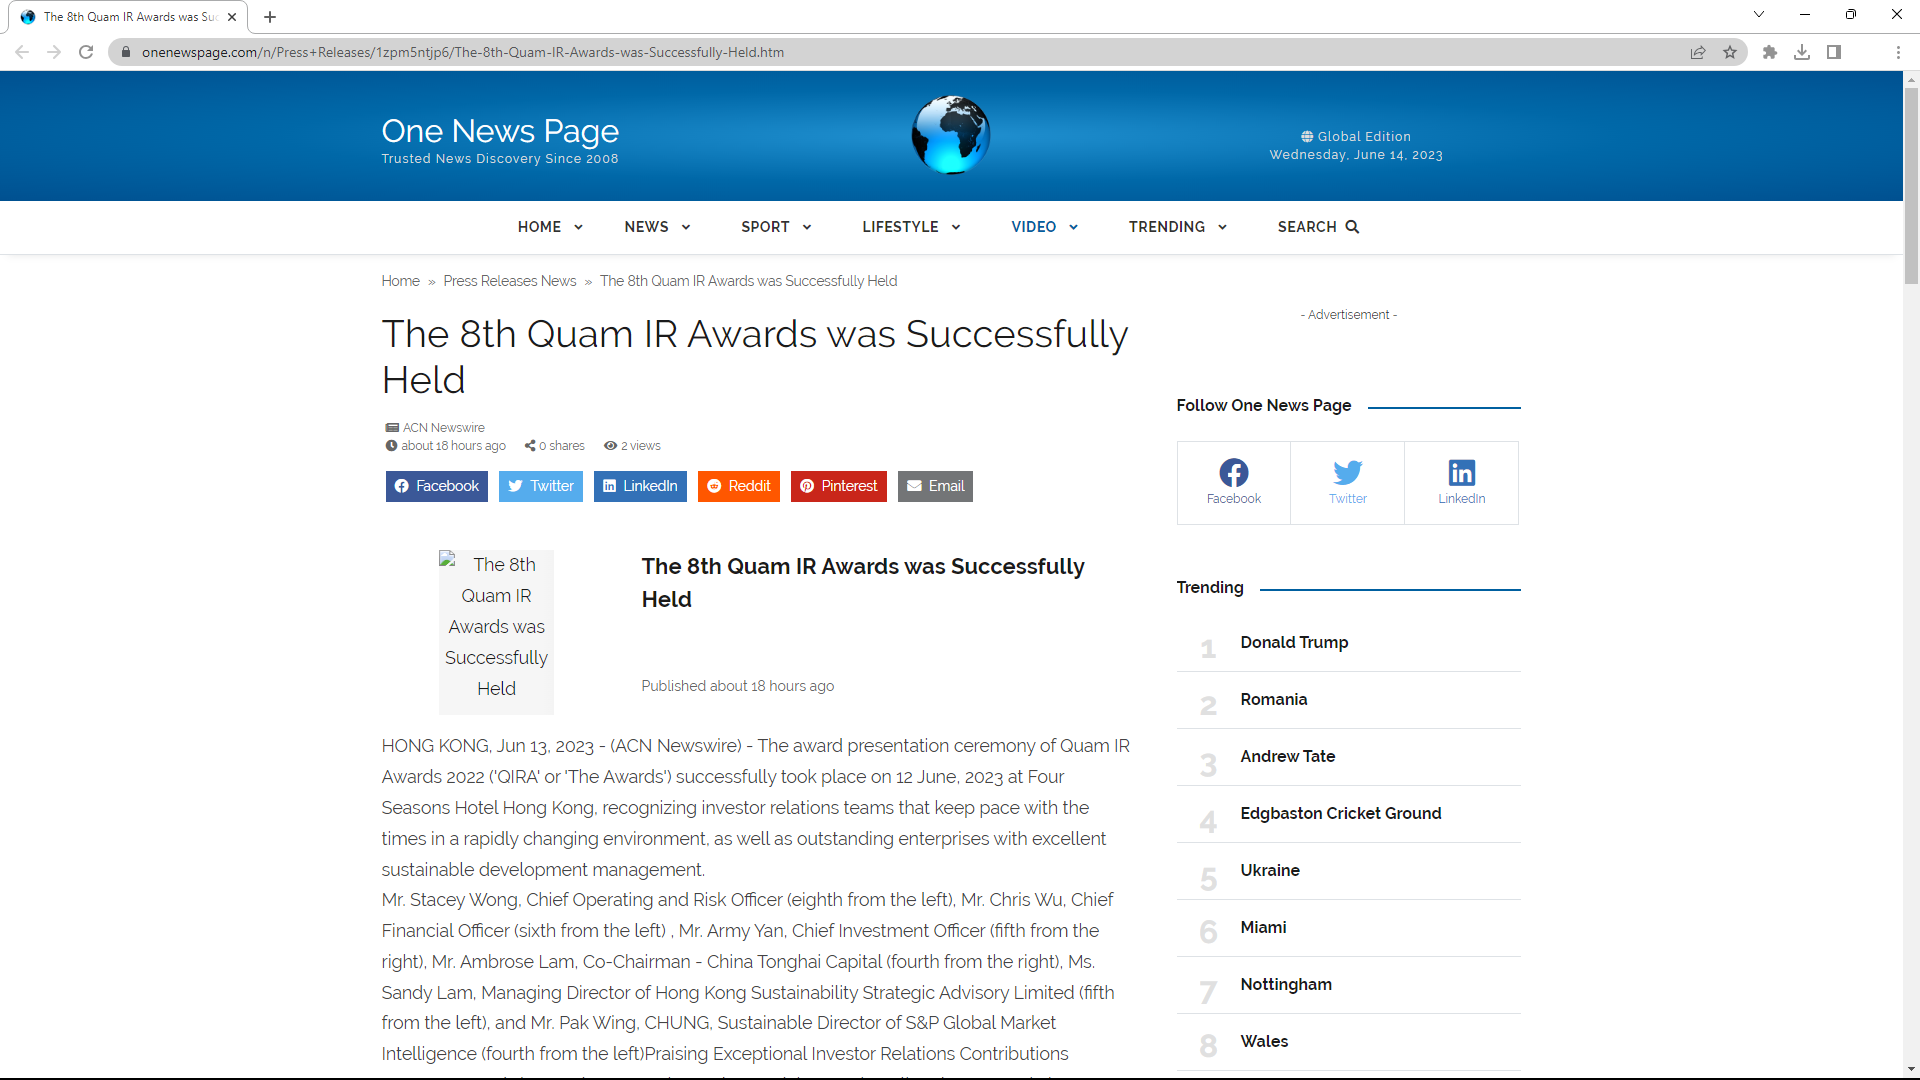Image resolution: width=1920 pixels, height=1080 pixels.
Task: Click the browser back arrow
Action: pos(22,52)
